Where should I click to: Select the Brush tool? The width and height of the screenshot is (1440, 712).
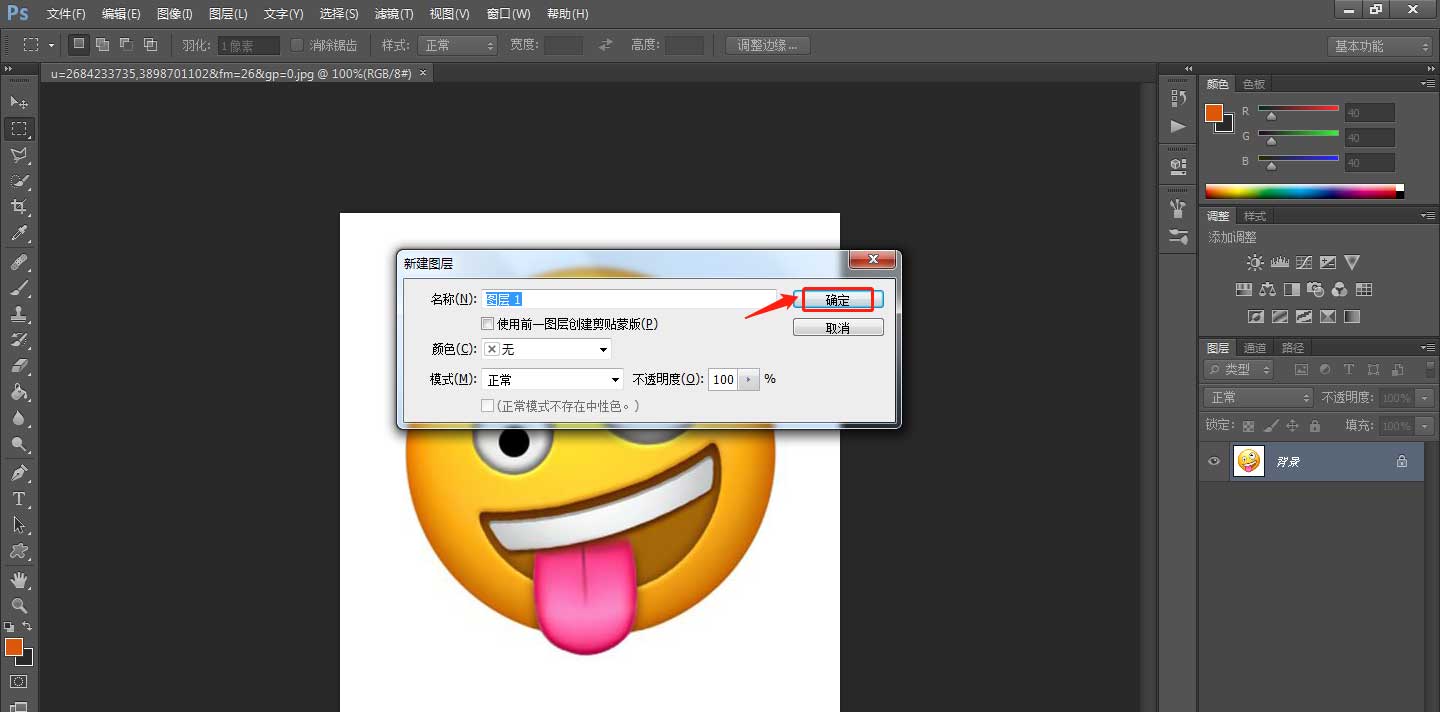coord(20,288)
